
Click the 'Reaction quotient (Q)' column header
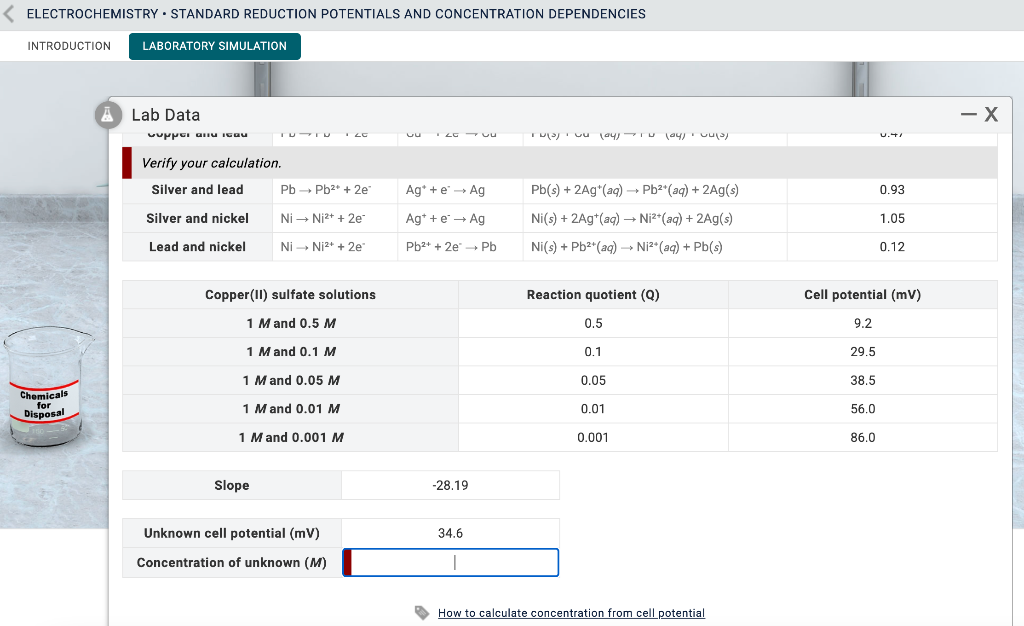coord(593,295)
